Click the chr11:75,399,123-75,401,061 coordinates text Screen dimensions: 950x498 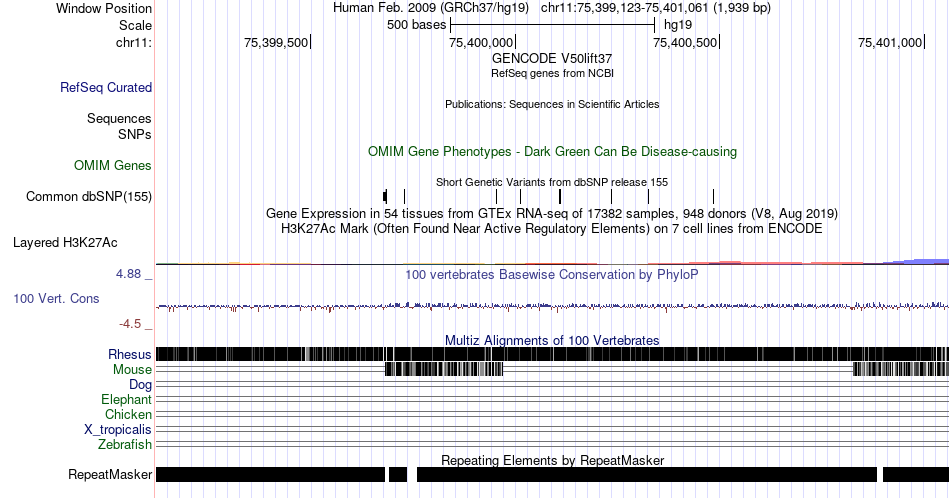[656, 8]
